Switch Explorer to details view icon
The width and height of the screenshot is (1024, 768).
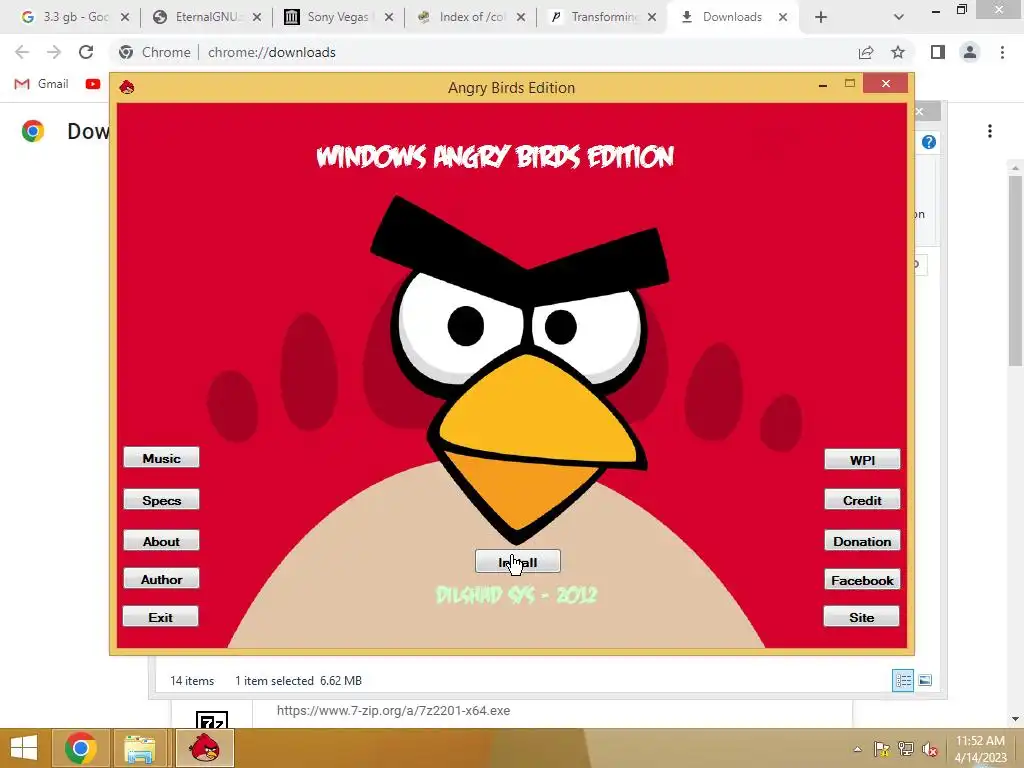pos(903,680)
